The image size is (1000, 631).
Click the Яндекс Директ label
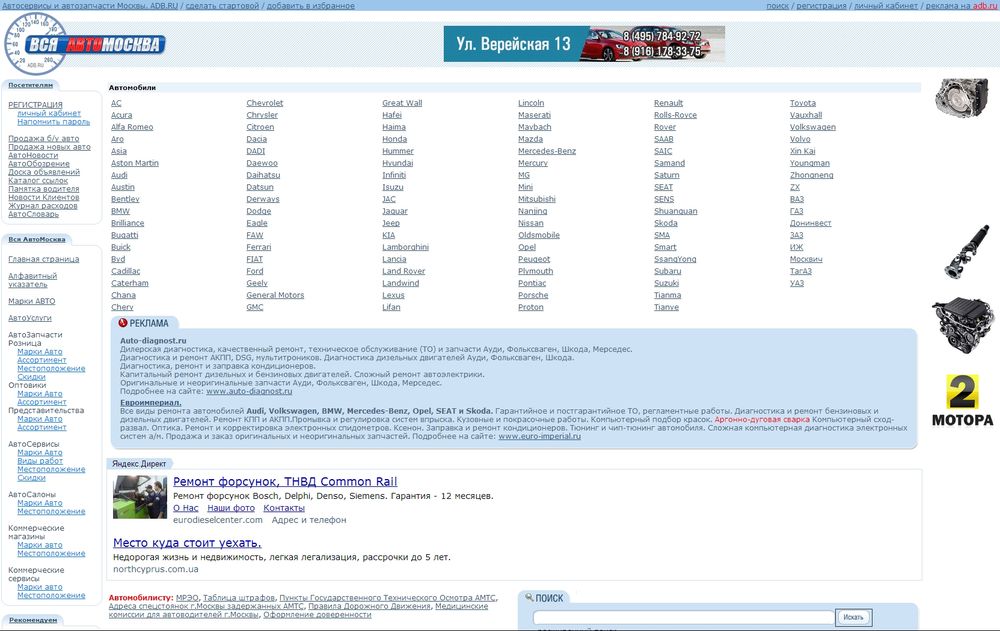coord(139,464)
